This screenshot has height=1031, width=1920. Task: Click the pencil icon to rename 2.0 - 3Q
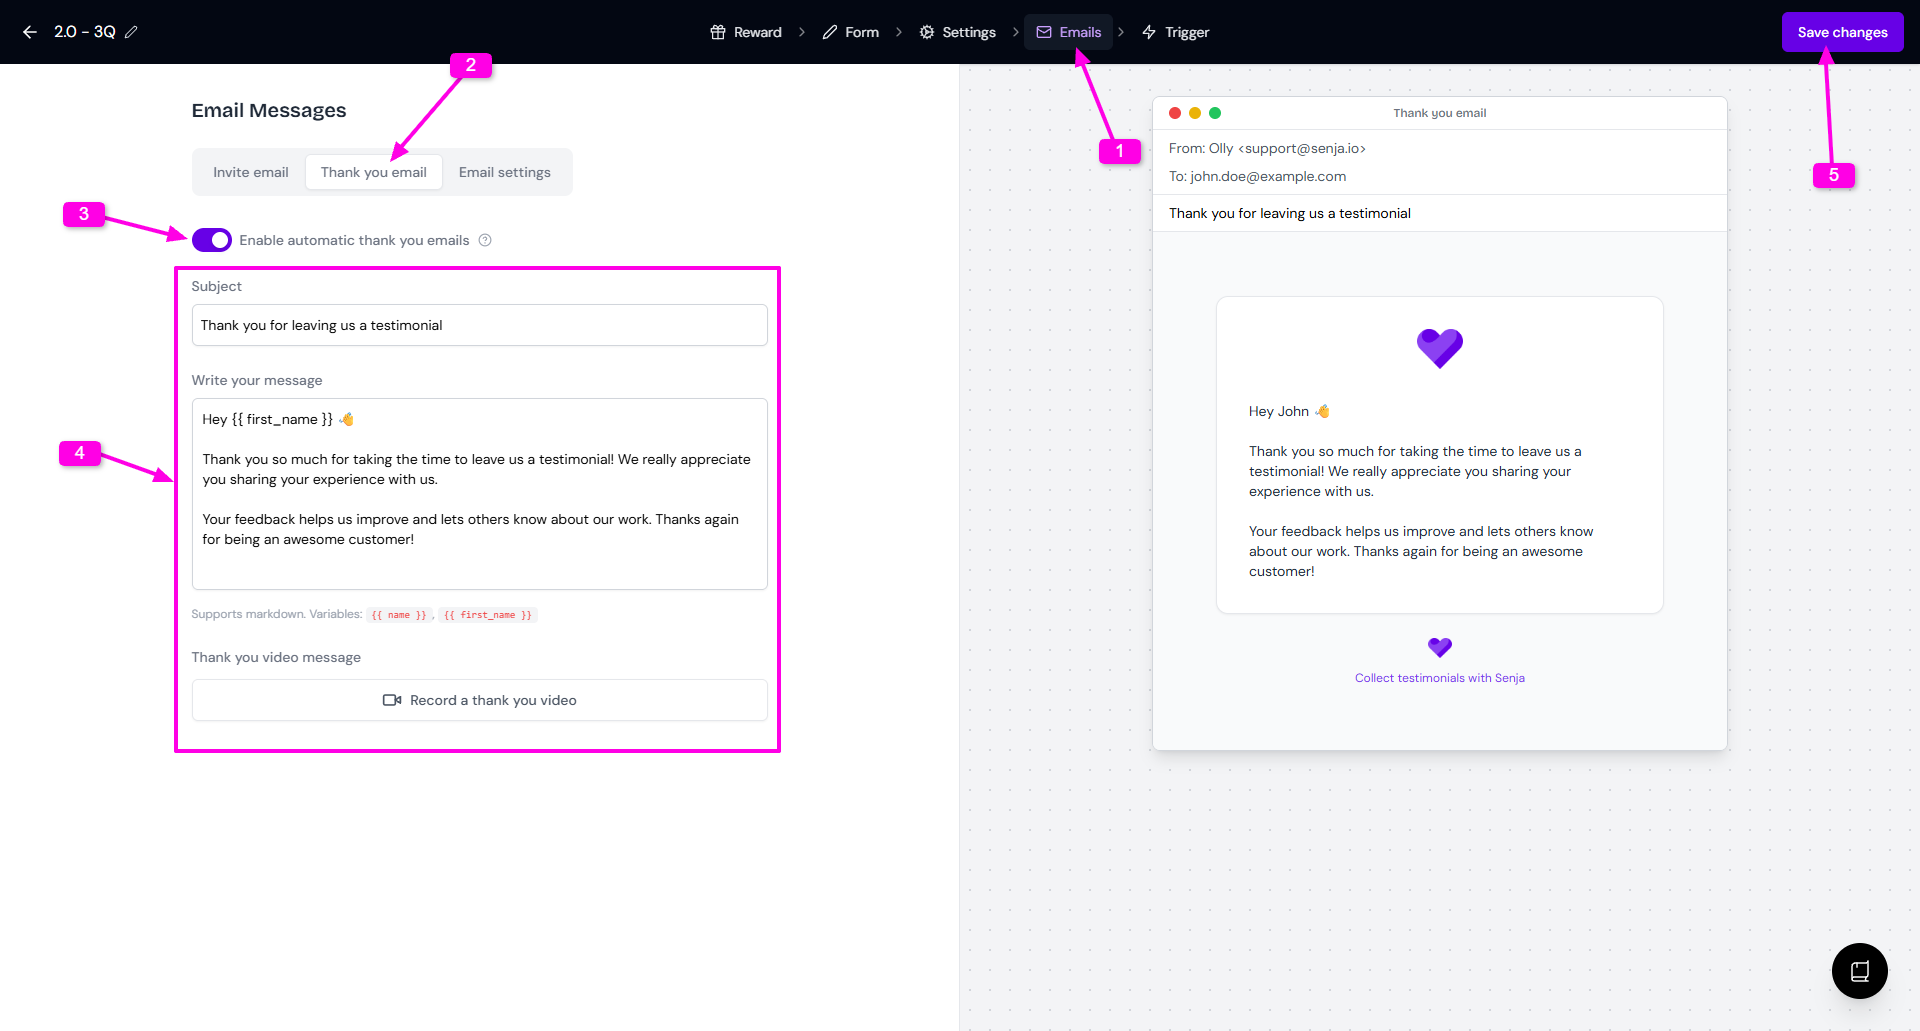coord(131,32)
